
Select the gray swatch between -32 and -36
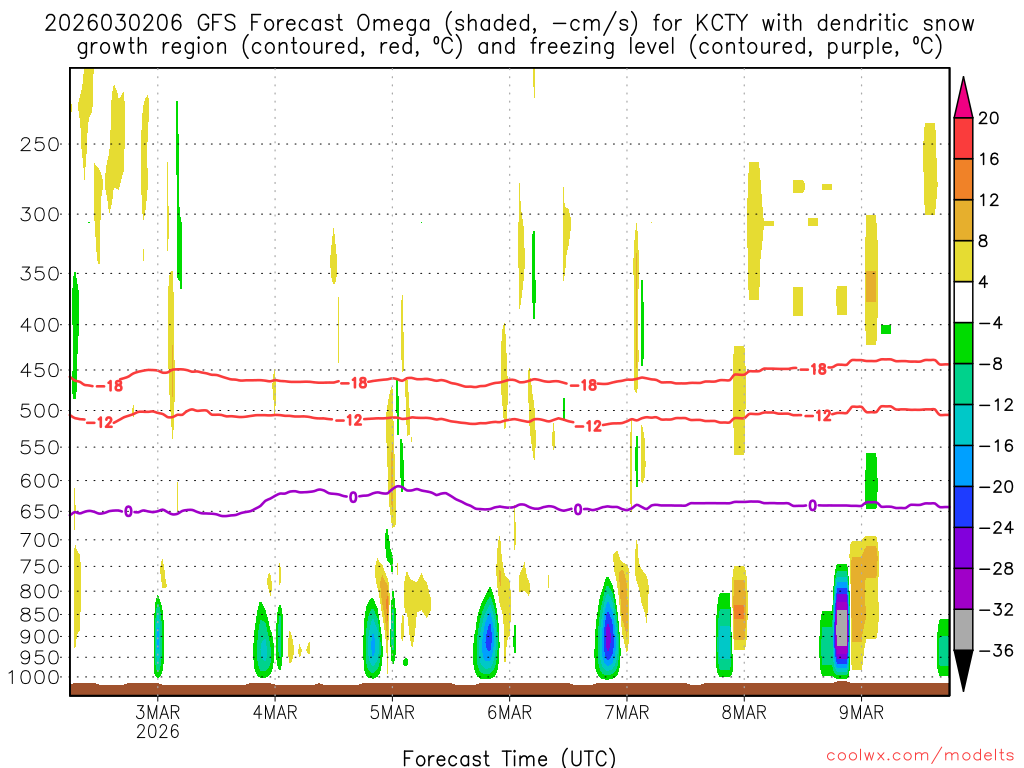[964, 630]
